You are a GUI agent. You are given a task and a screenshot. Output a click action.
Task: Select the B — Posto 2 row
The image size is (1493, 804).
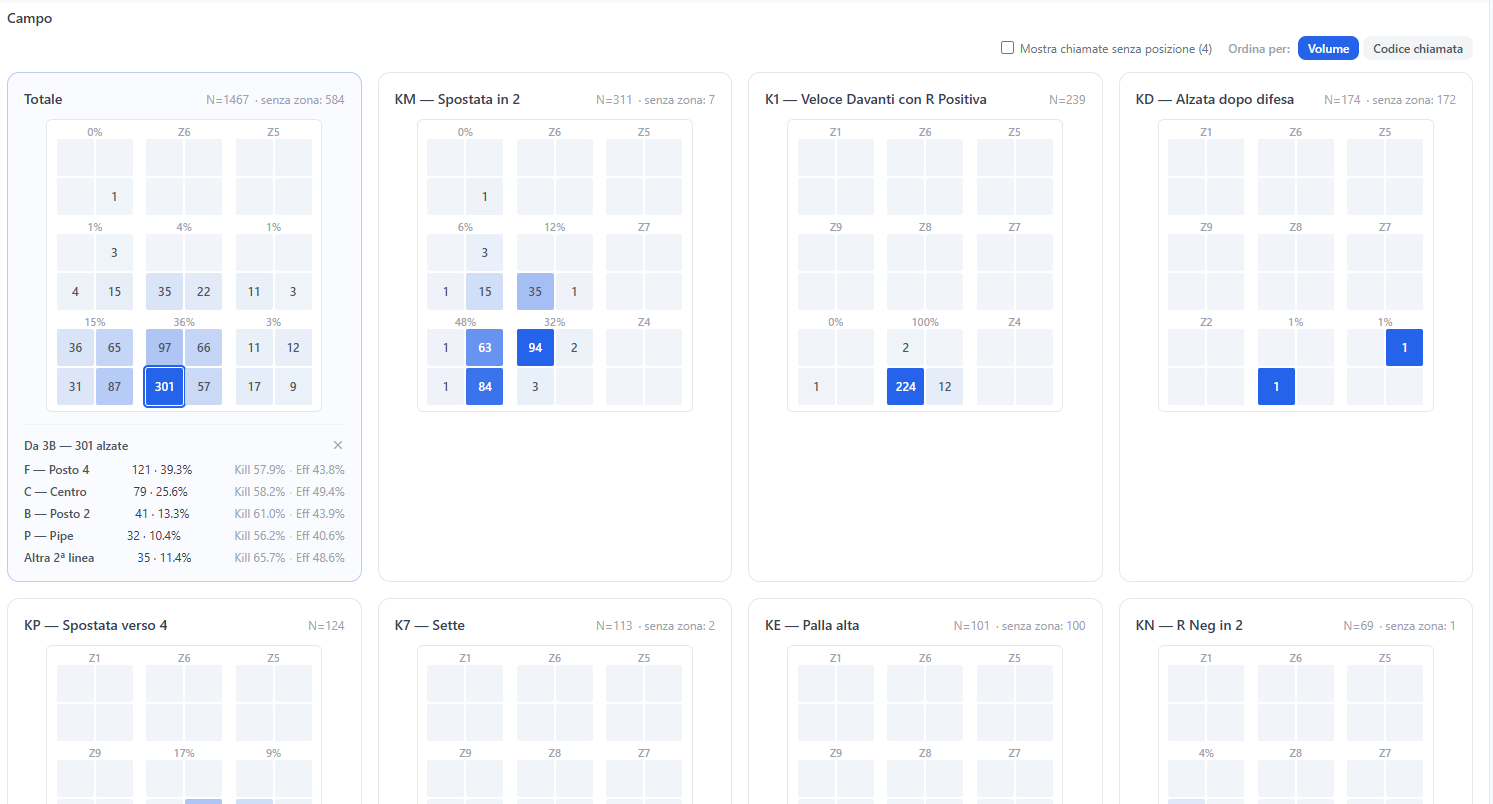tap(184, 514)
